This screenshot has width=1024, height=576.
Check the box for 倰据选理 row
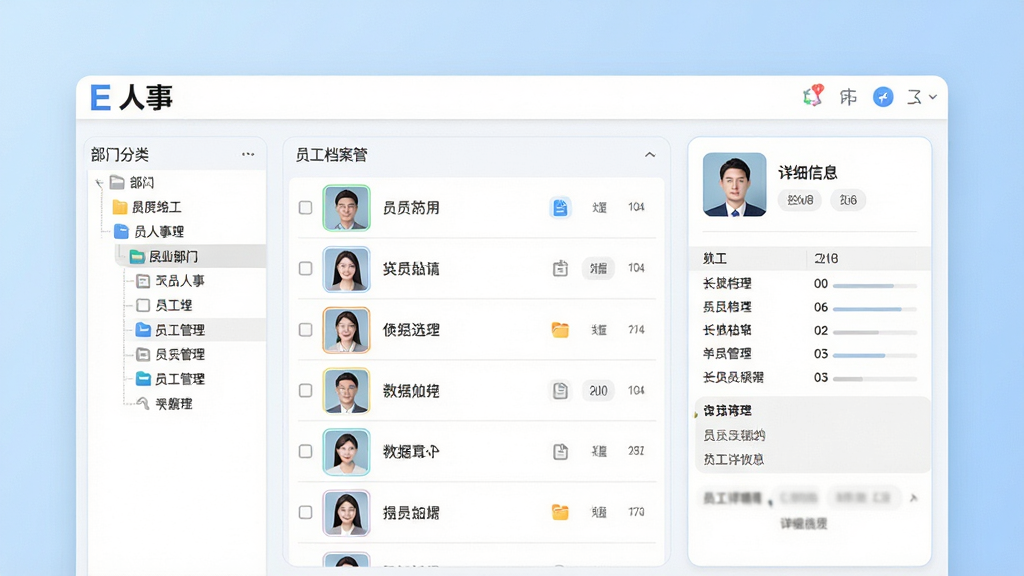(x=305, y=330)
